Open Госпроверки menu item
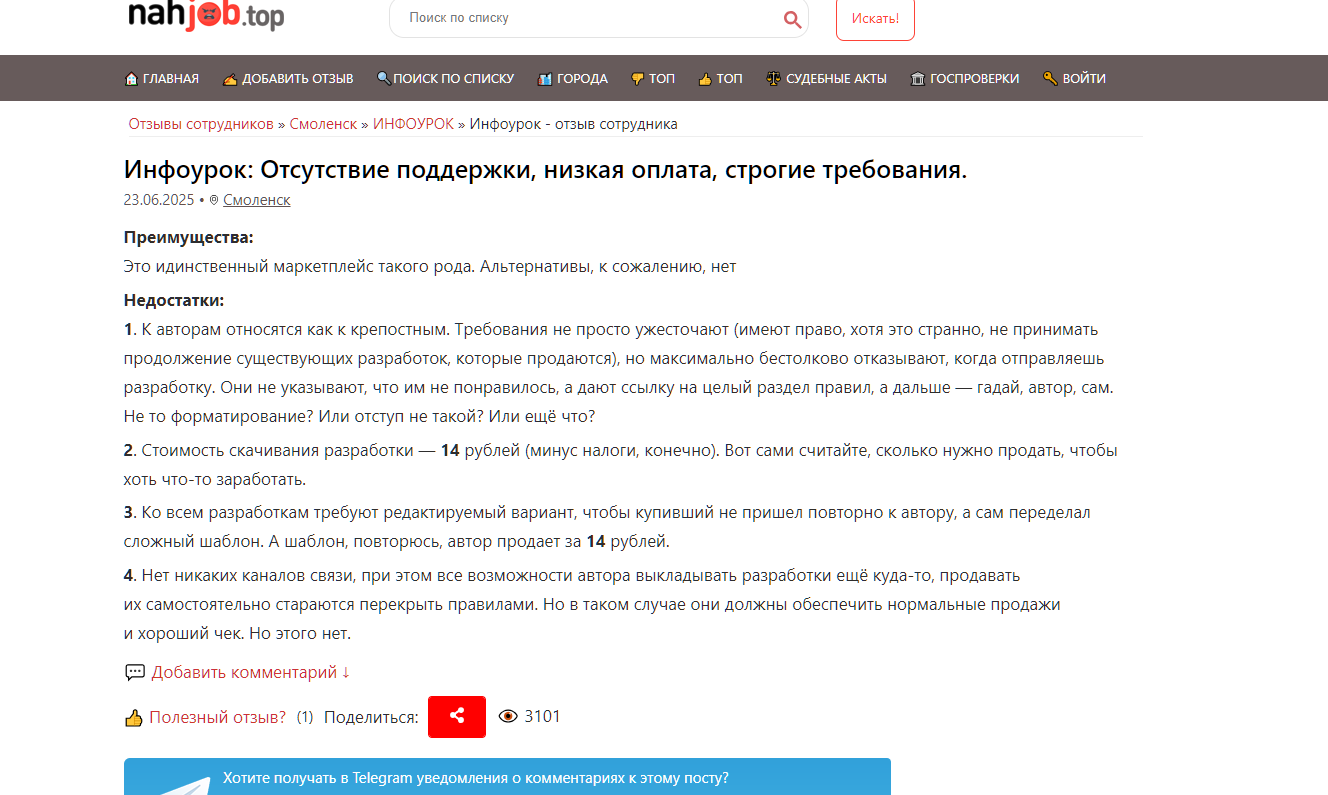 click(965, 79)
